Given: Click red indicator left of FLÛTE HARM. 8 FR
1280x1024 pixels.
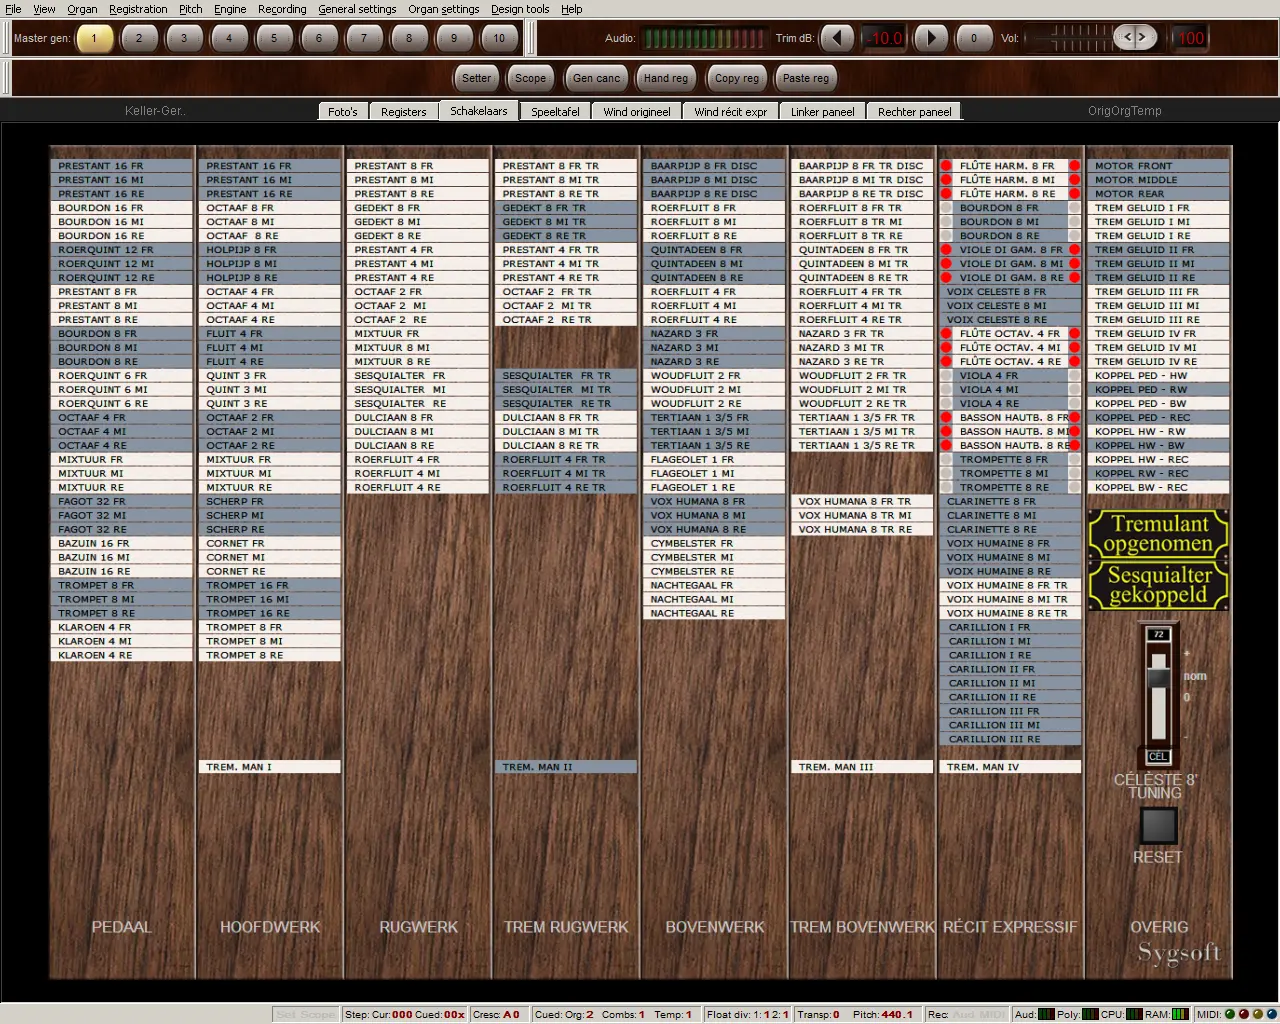Looking at the screenshot, I should coord(945,166).
